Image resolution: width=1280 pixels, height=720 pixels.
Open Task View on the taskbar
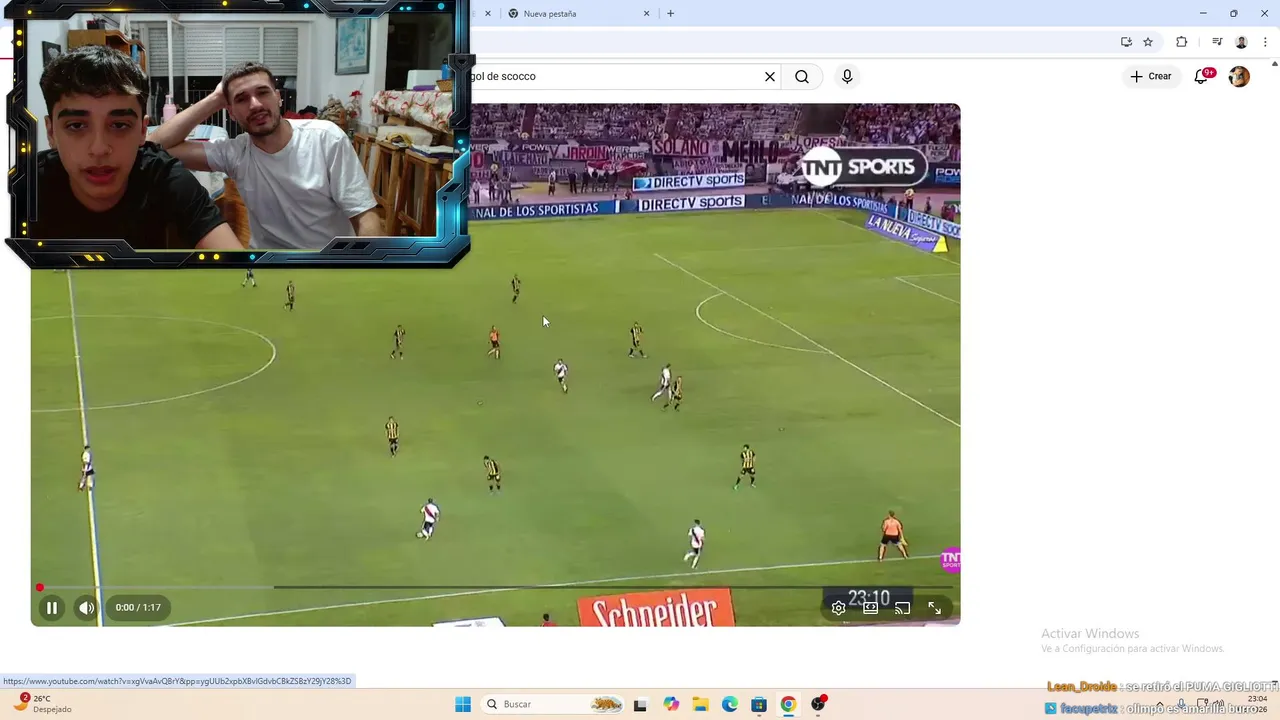(x=640, y=704)
